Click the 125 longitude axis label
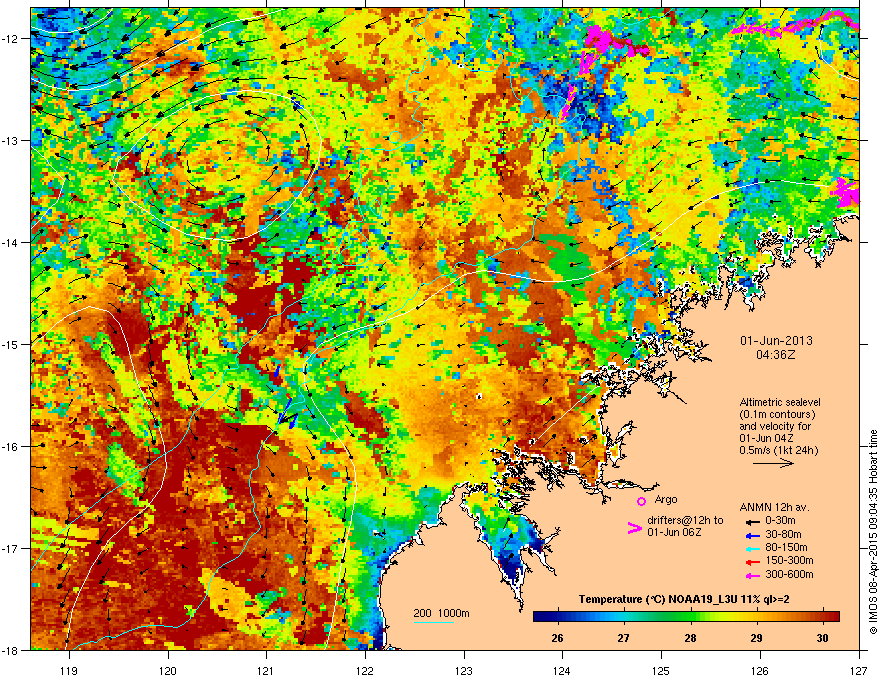This screenshot has height=680, width=880. point(661,670)
